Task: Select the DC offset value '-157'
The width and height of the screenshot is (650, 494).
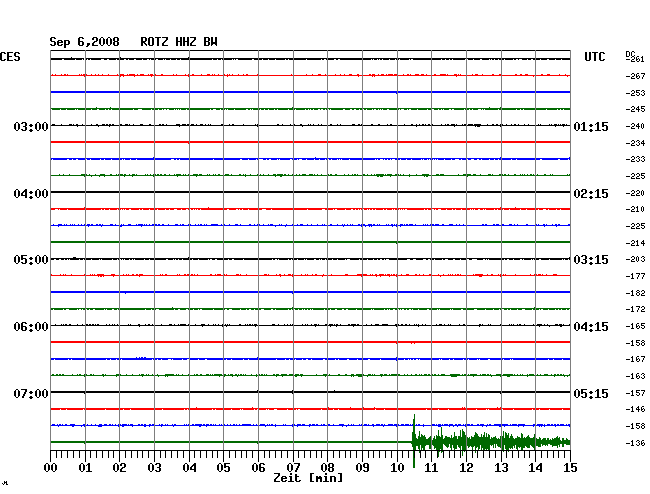Action: (x=635, y=393)
